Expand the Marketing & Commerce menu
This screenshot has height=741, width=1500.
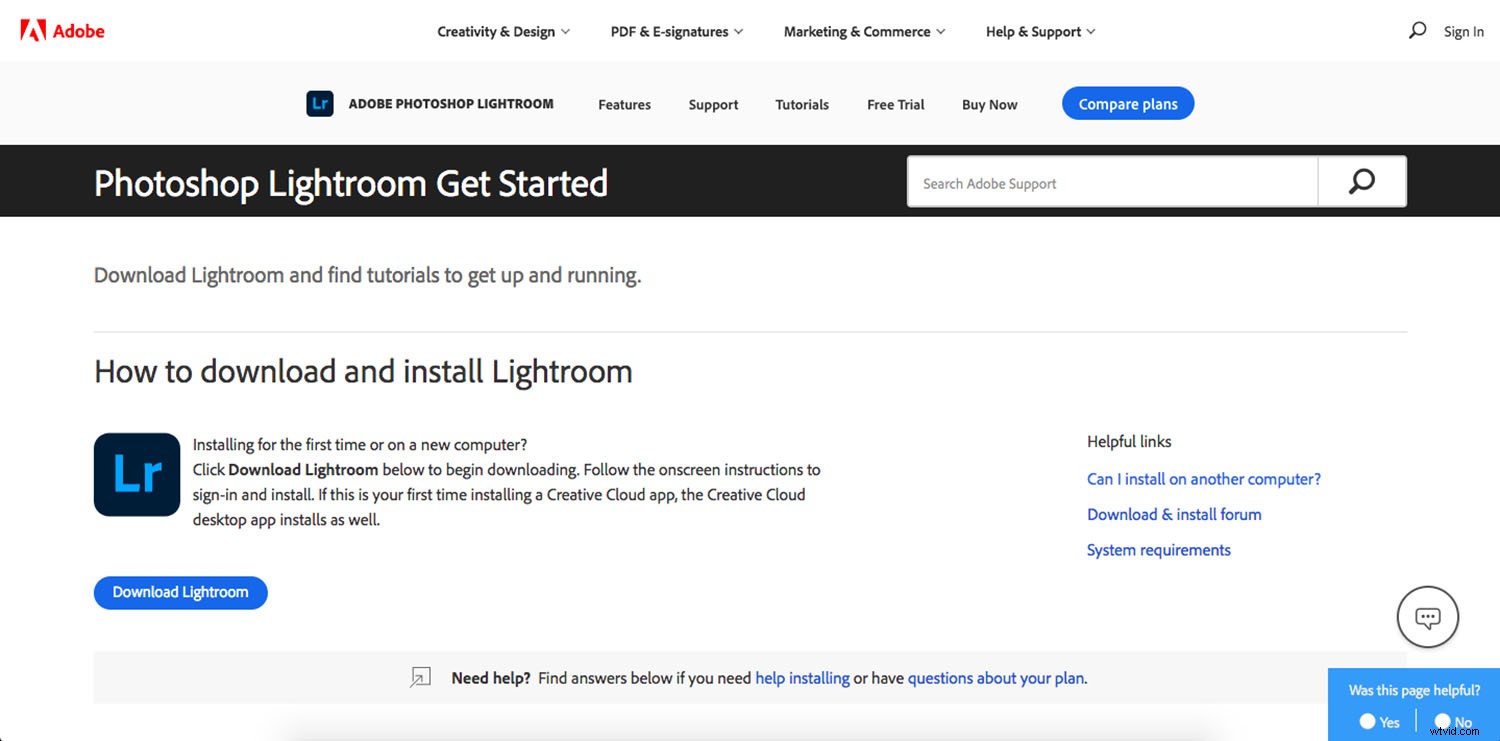point(864,32)
